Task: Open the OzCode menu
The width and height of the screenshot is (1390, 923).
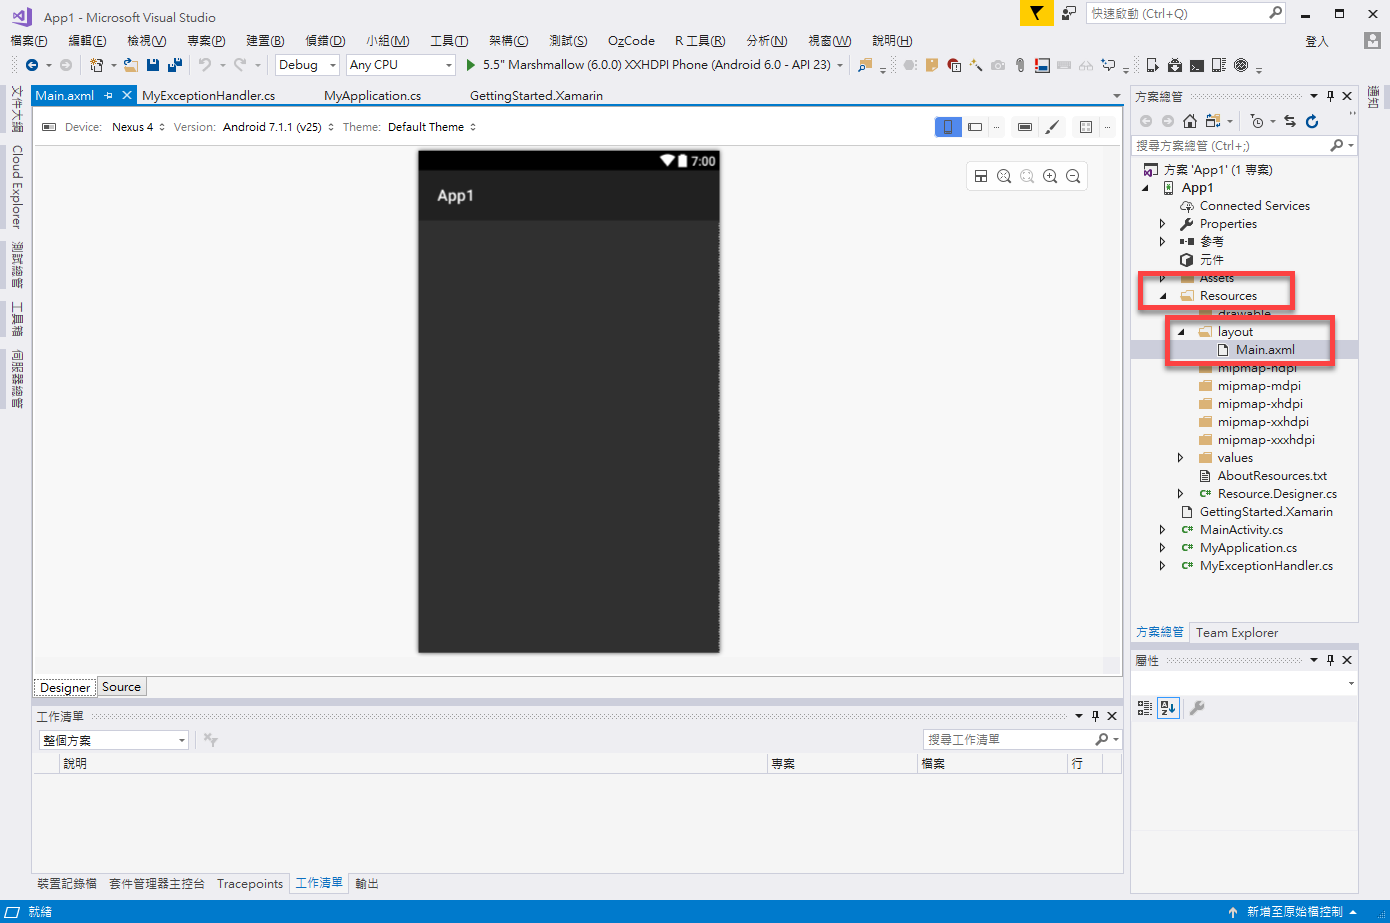Action: coord(631,41)
